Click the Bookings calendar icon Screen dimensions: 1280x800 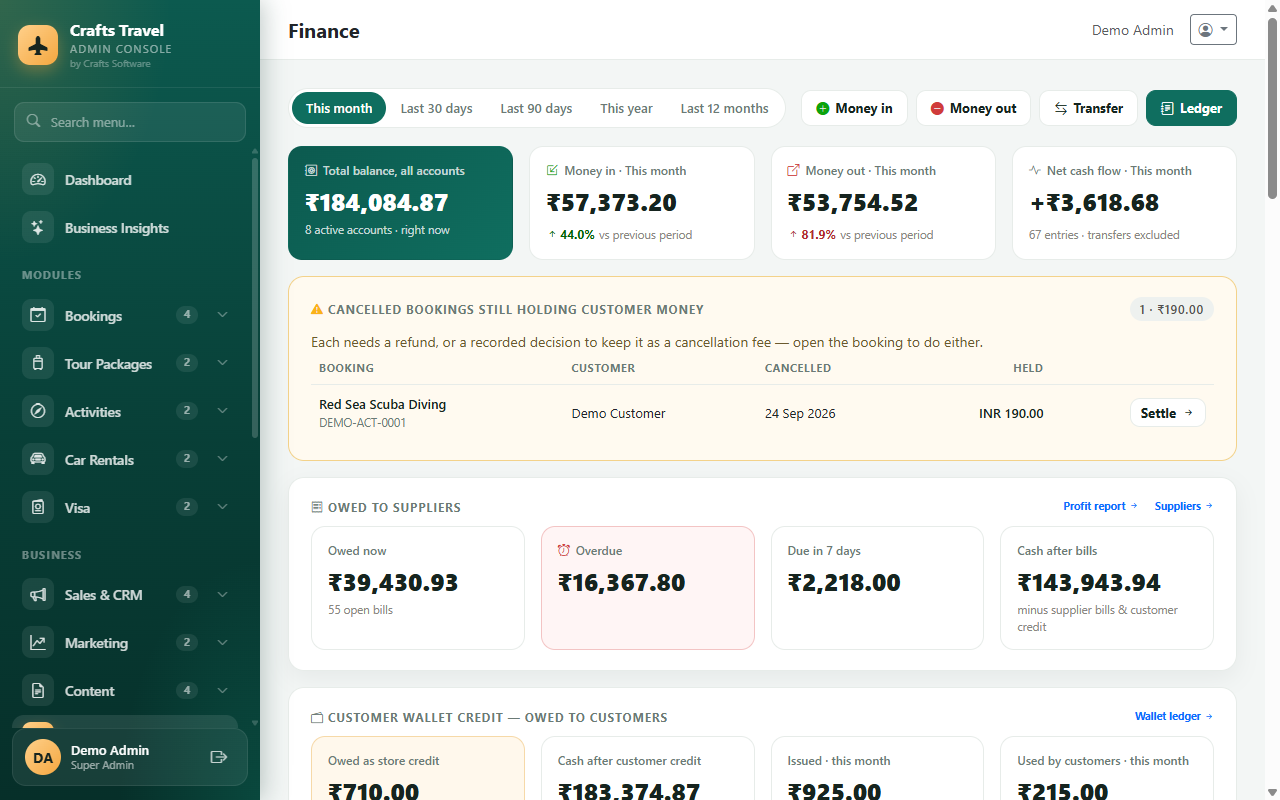pyautogui.click(x=38, y=315)
